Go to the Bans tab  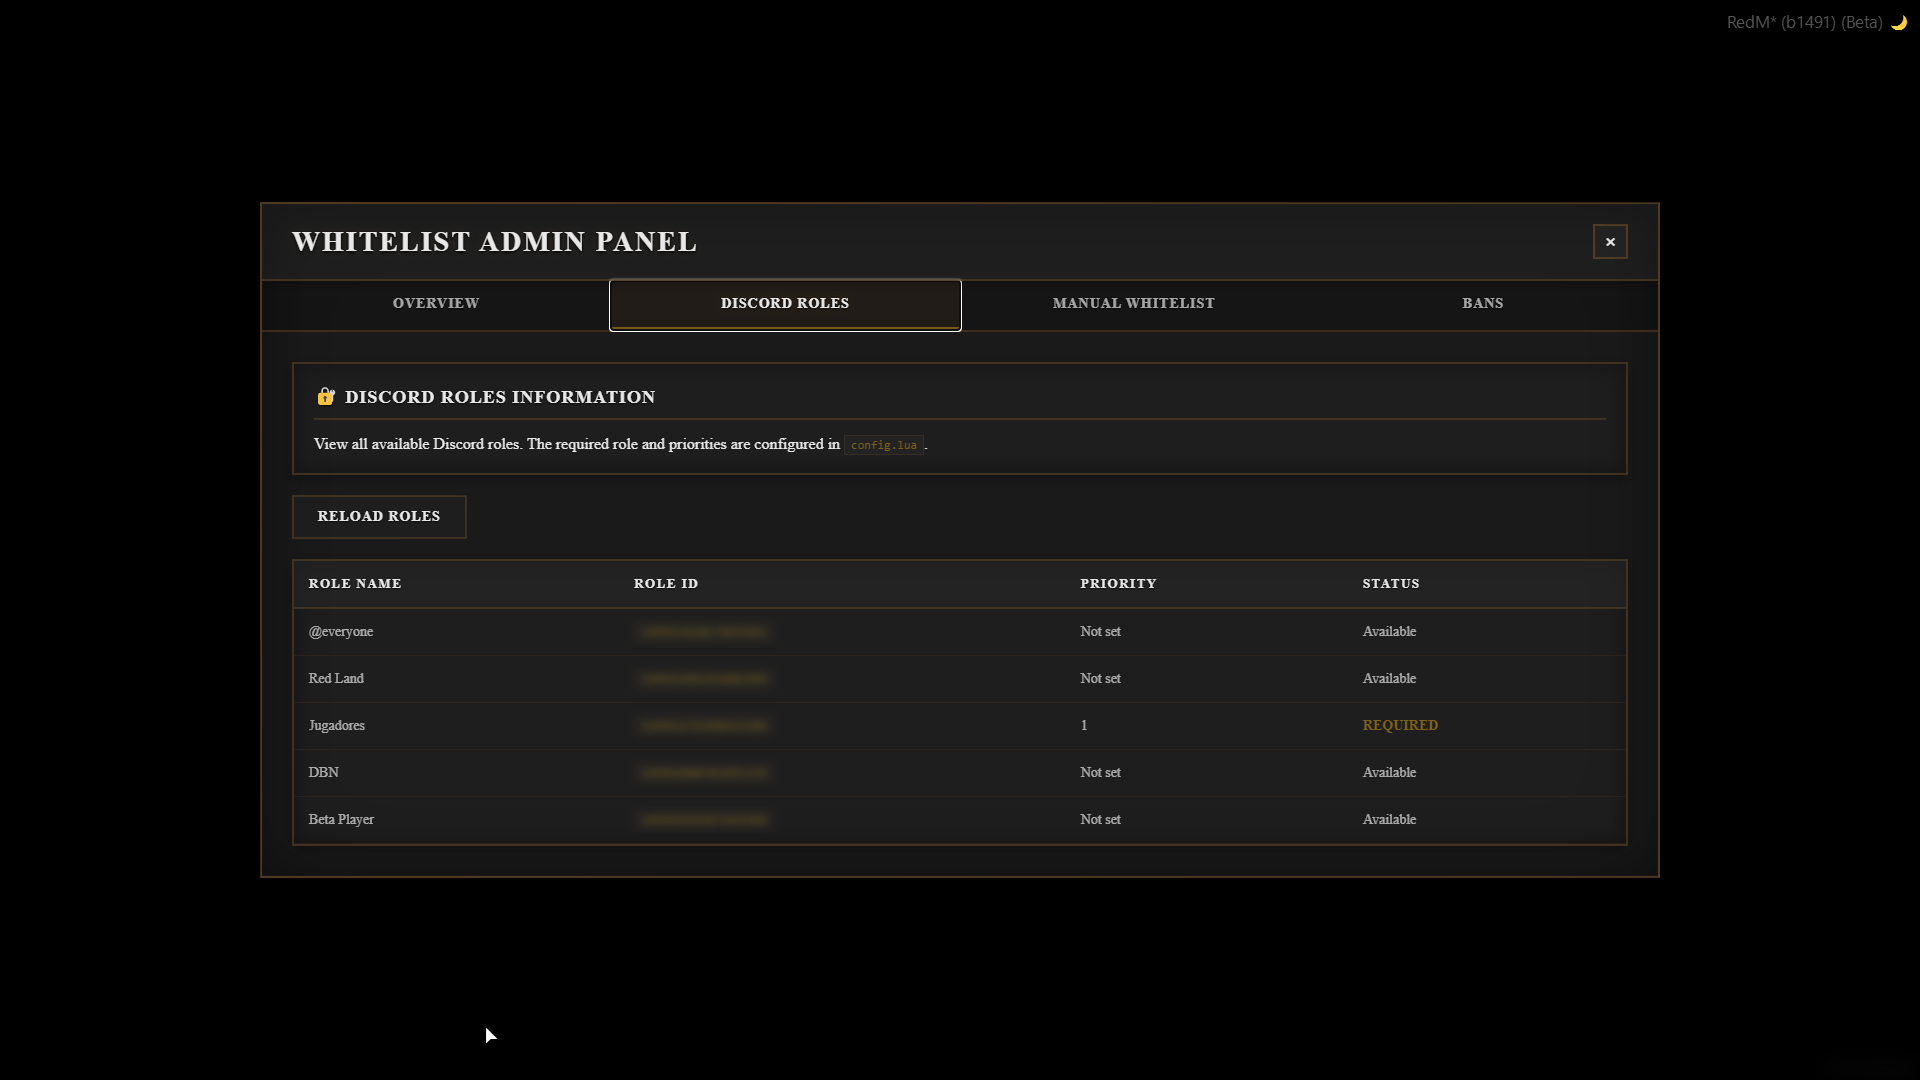1482,304
